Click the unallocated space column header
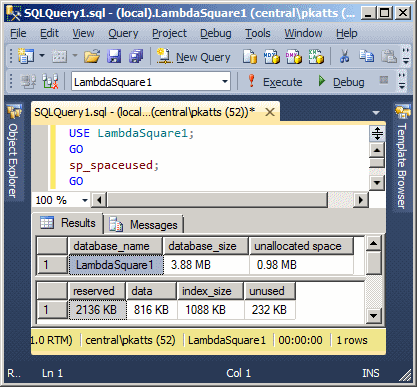The width and height of the screenshot is (417, 387). [301, 246]
